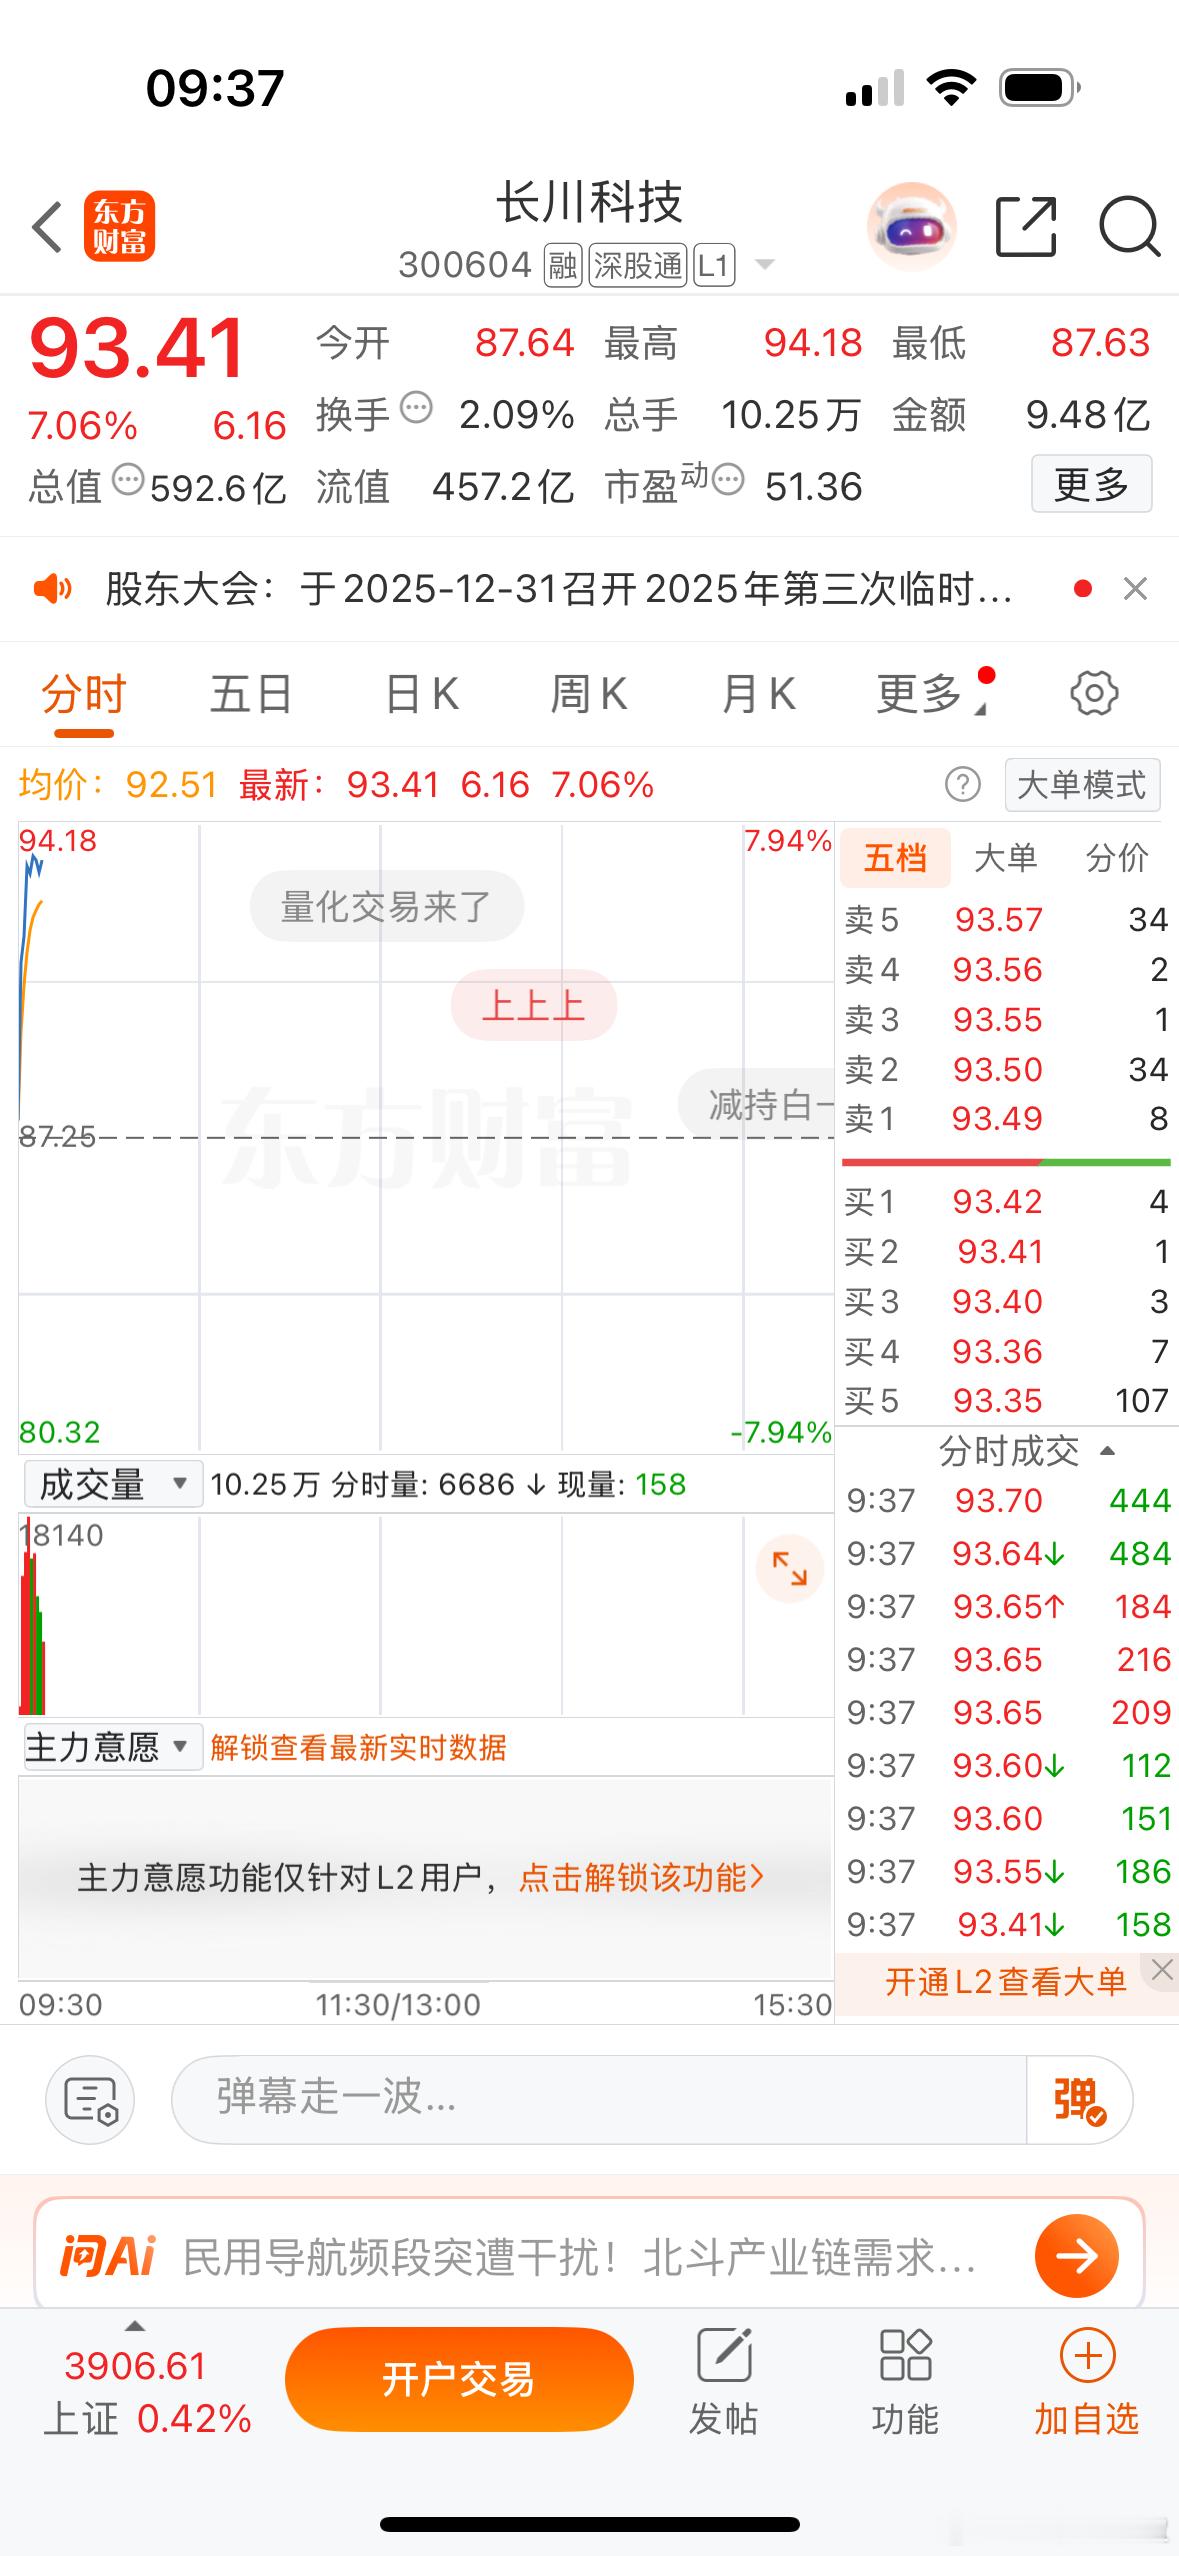The height and width of the screenshot is (2556, 1179).
Task: Close the 开通L2查看大单 banner
Action: 1161,1970
